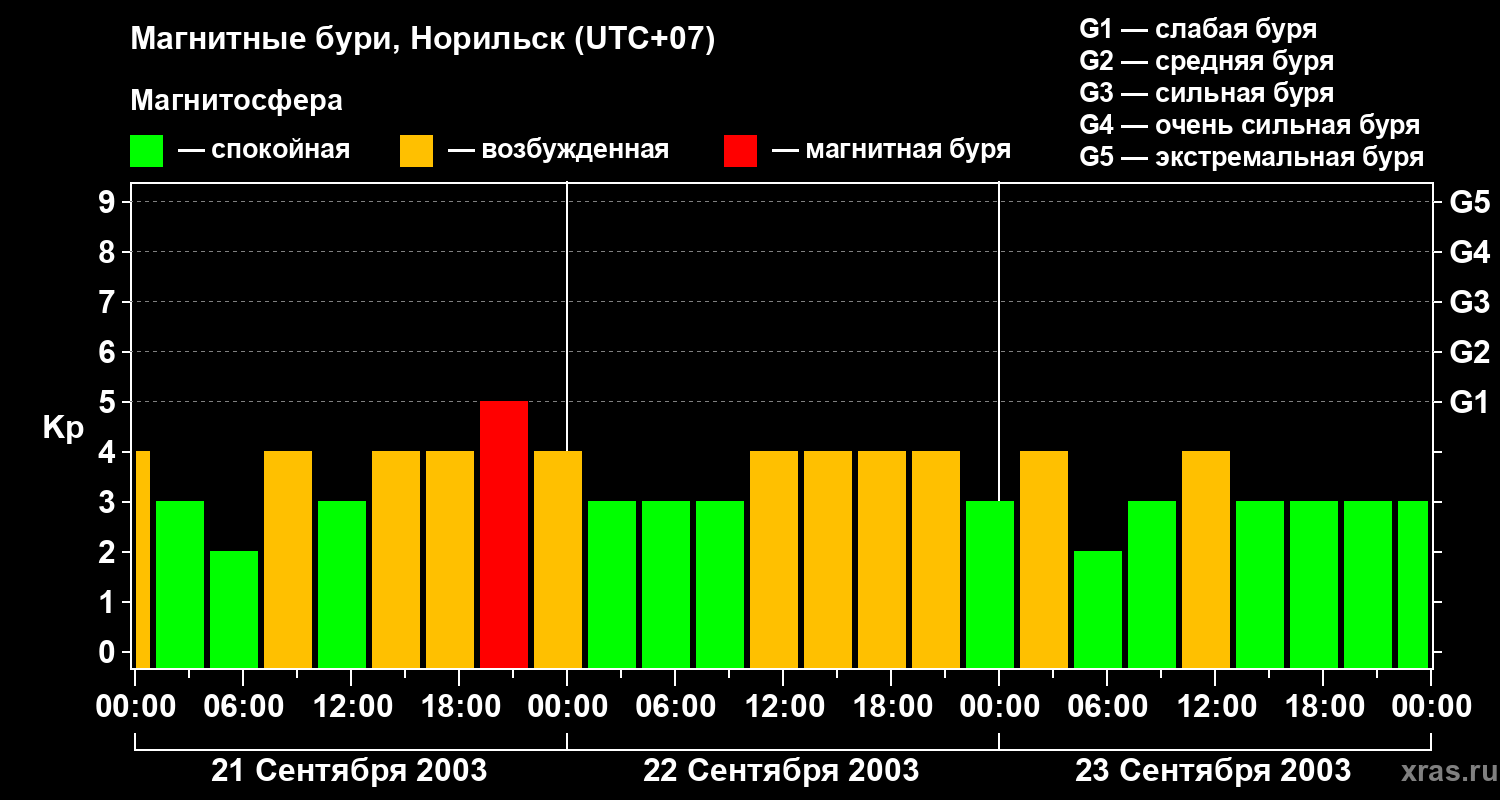
Task: Click 'G5 — экстремальная буря' legend line
Action: coord(1252,157)
